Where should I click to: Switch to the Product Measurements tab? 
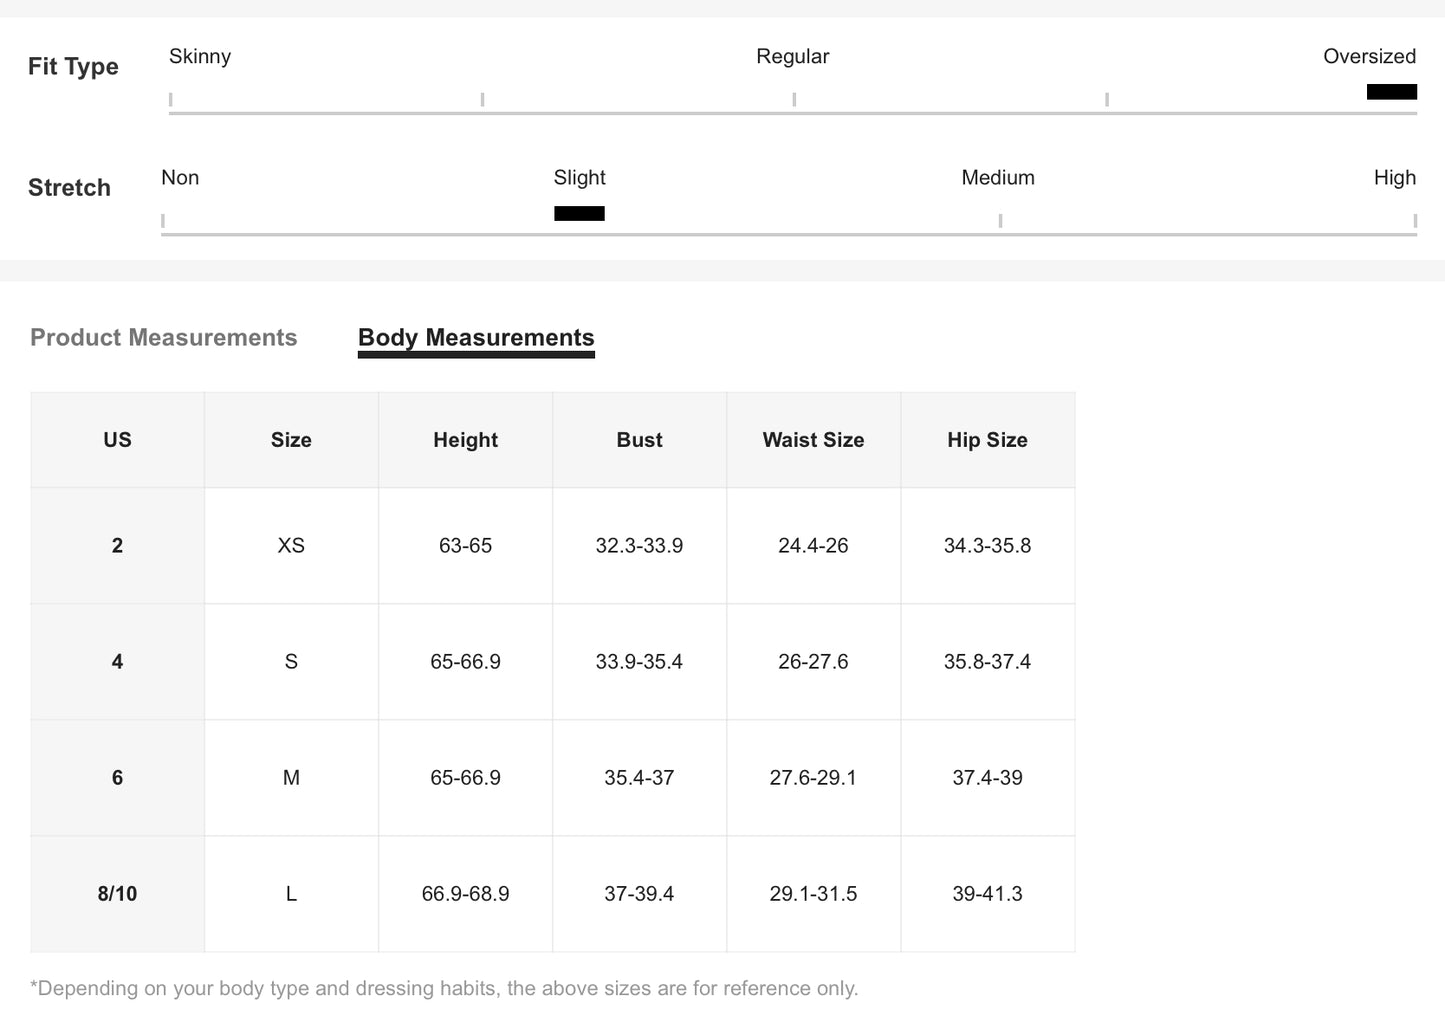(164, 338)
